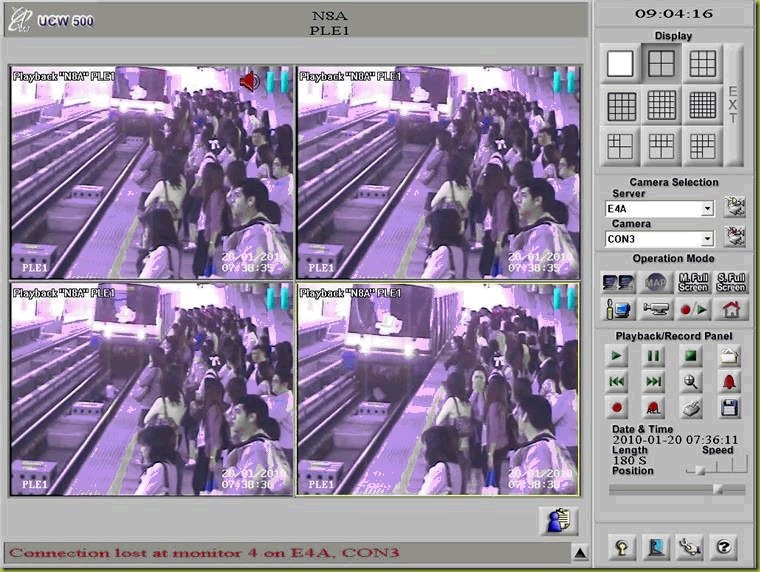Print snapshot using the printer icon
Image resolution: width=760 pixels, height=572 pixels.
pos(691,408)
